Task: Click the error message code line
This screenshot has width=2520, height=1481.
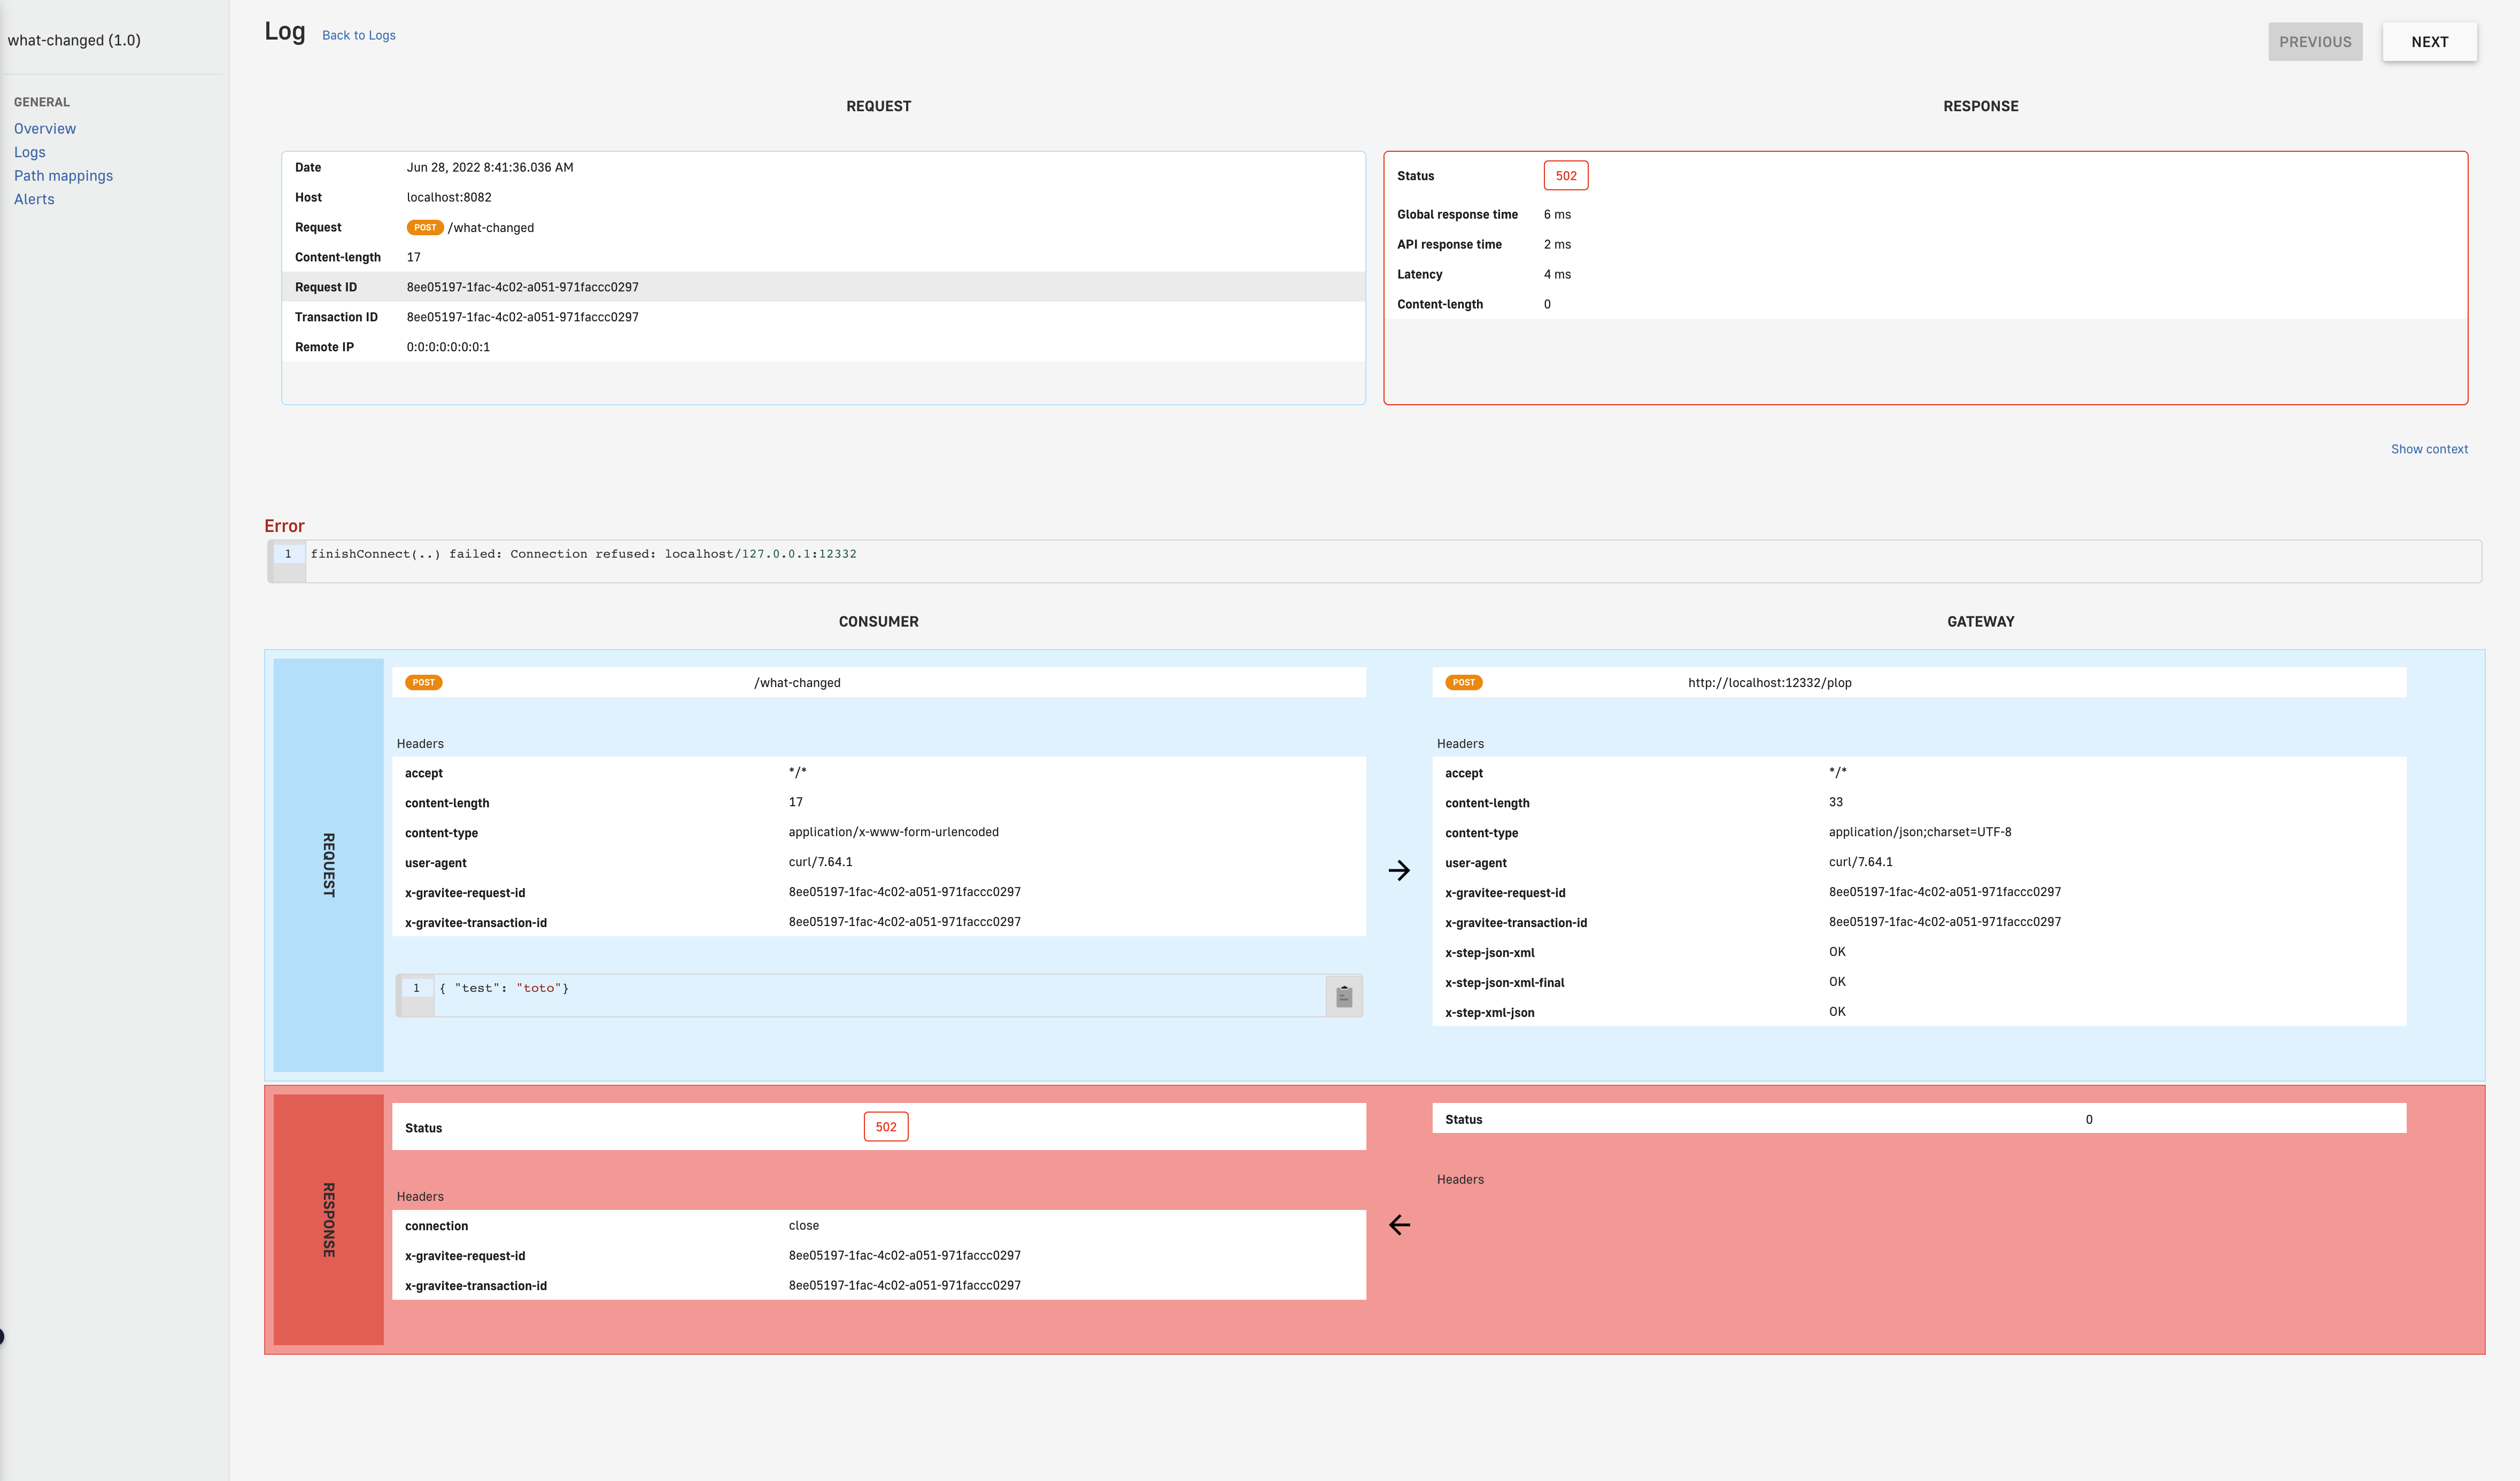Action: click(x=583, y=554)
